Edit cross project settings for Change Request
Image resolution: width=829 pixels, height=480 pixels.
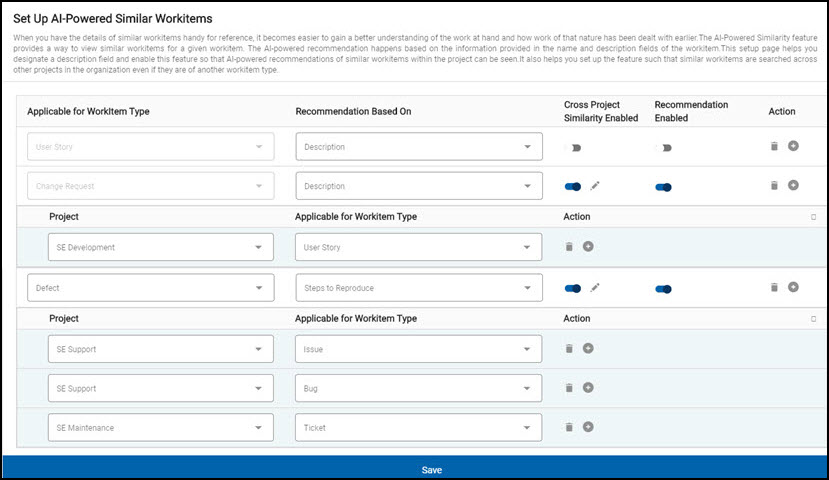595,186
